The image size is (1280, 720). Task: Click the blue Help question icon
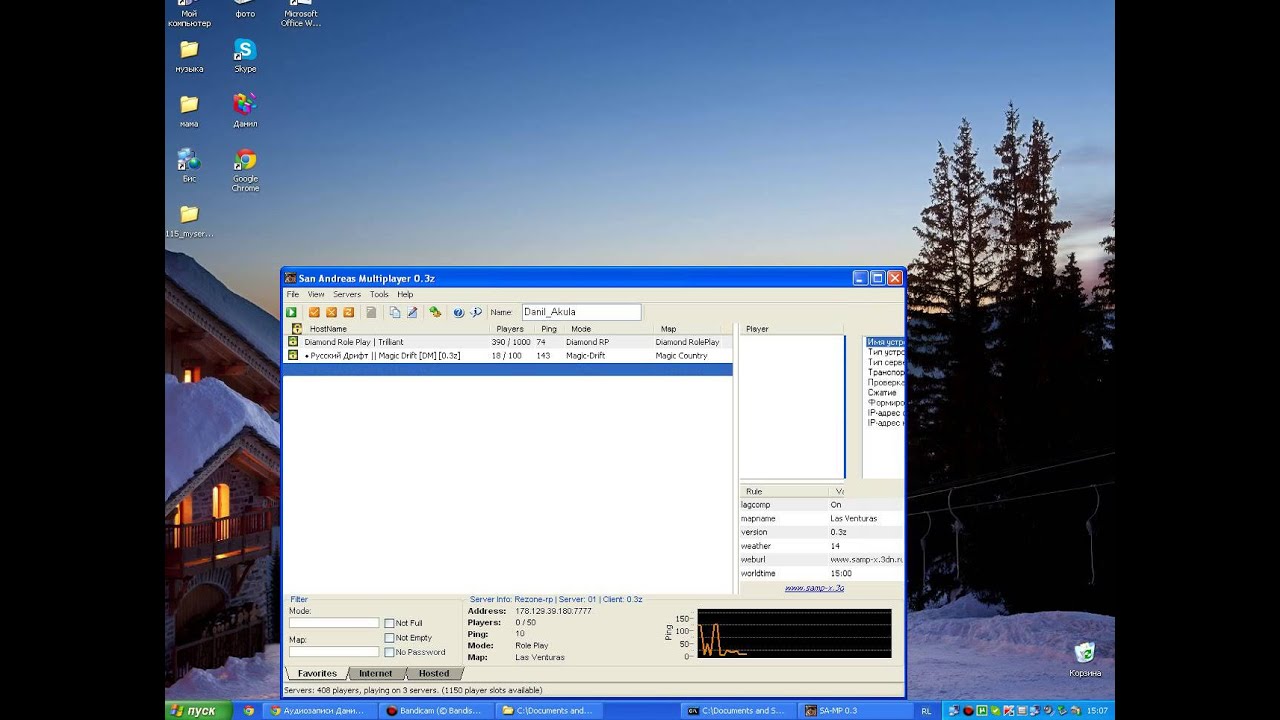pyautogui.click(x=458, y=312)
